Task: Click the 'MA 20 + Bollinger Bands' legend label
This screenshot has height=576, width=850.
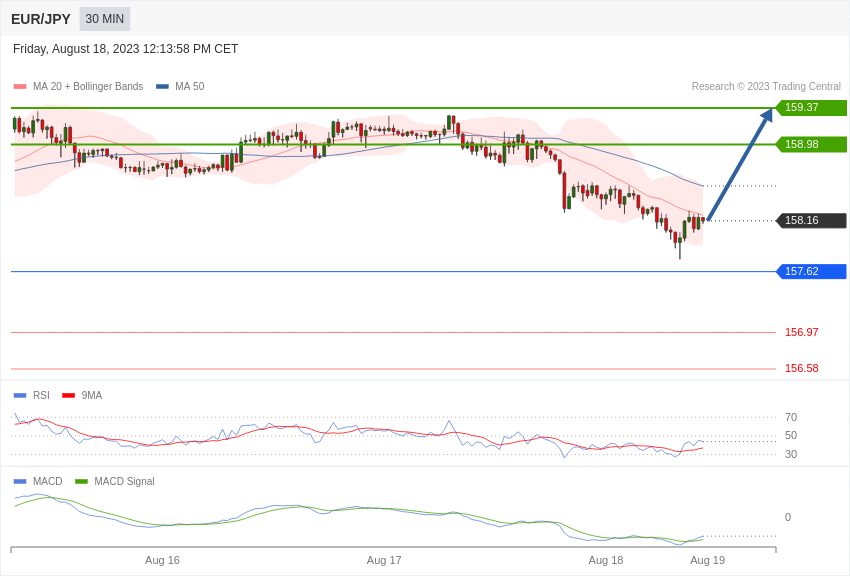Action: (88, 87)
